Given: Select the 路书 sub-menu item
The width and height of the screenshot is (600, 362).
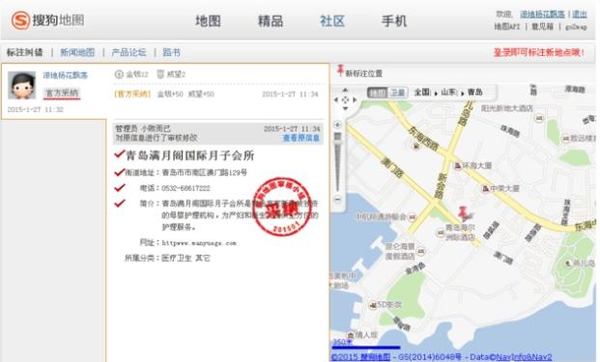Looking at the screenshot, I should click(171, 52).
